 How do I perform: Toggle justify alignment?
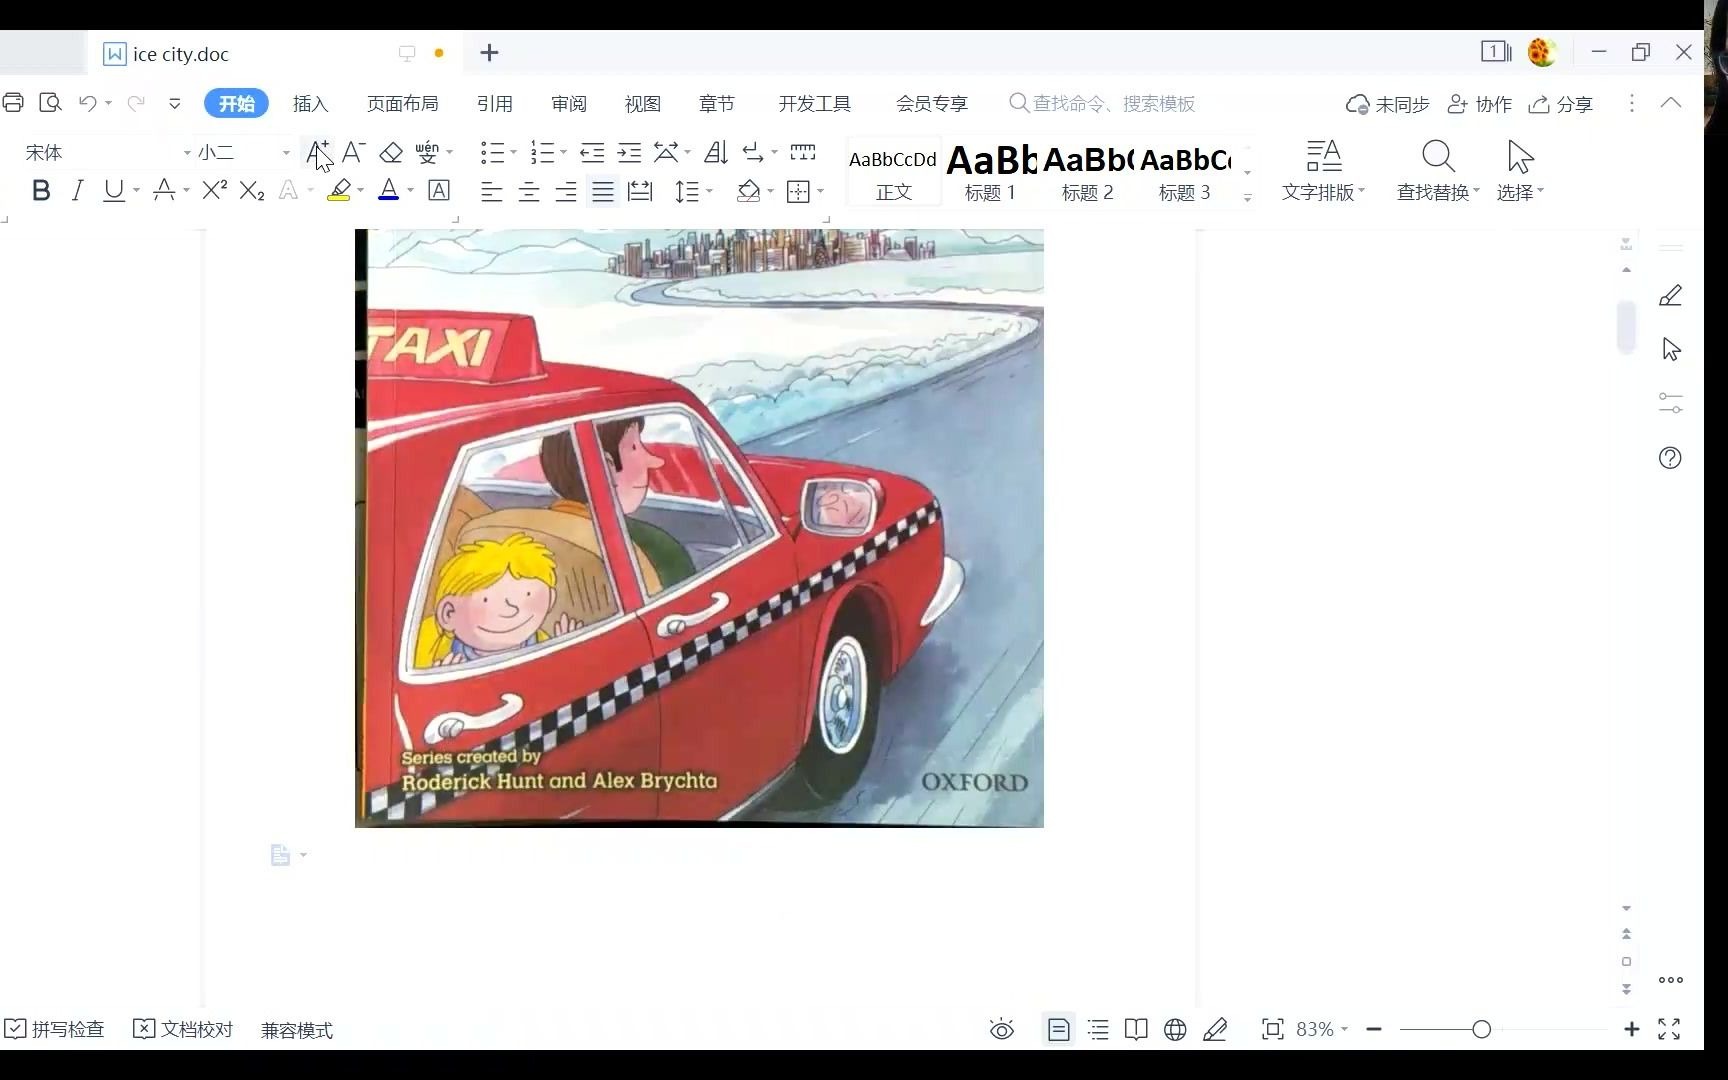[x=603, y=191]
